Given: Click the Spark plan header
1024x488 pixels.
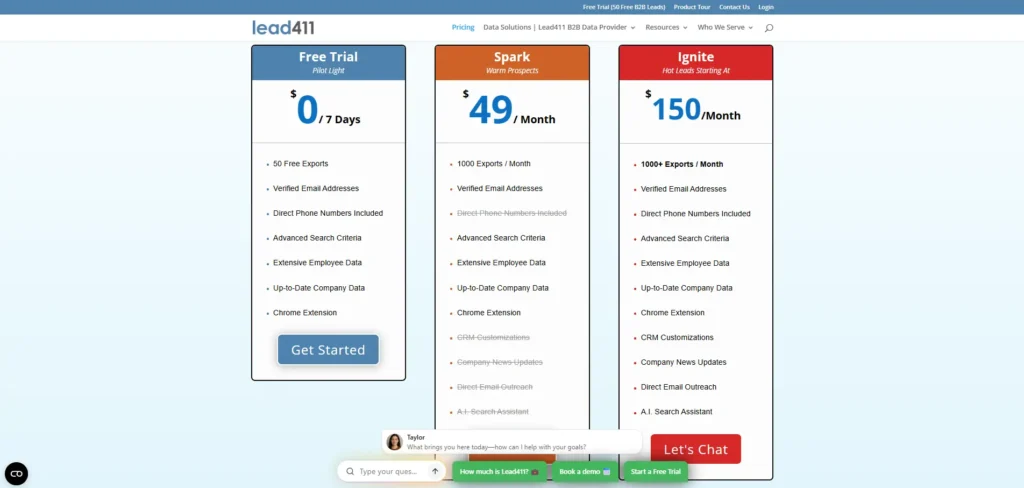Looking at the screenshot, I should pos(512,62).
